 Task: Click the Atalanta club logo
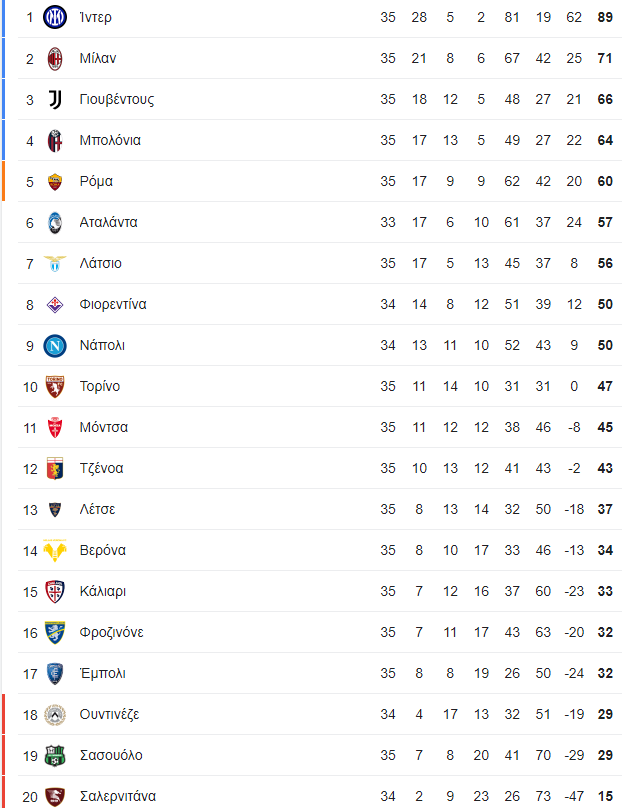(55, 223)
